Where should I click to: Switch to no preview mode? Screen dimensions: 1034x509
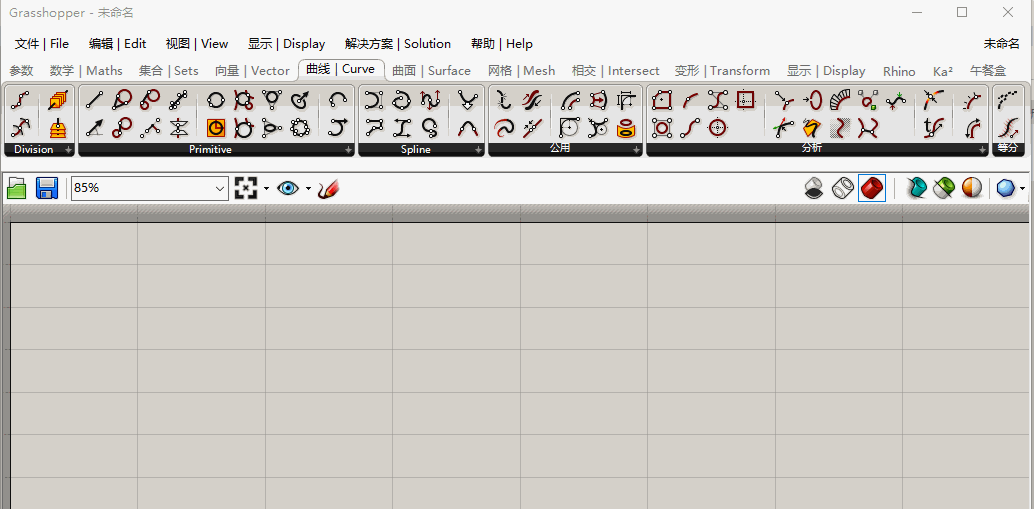pos(814,189)
